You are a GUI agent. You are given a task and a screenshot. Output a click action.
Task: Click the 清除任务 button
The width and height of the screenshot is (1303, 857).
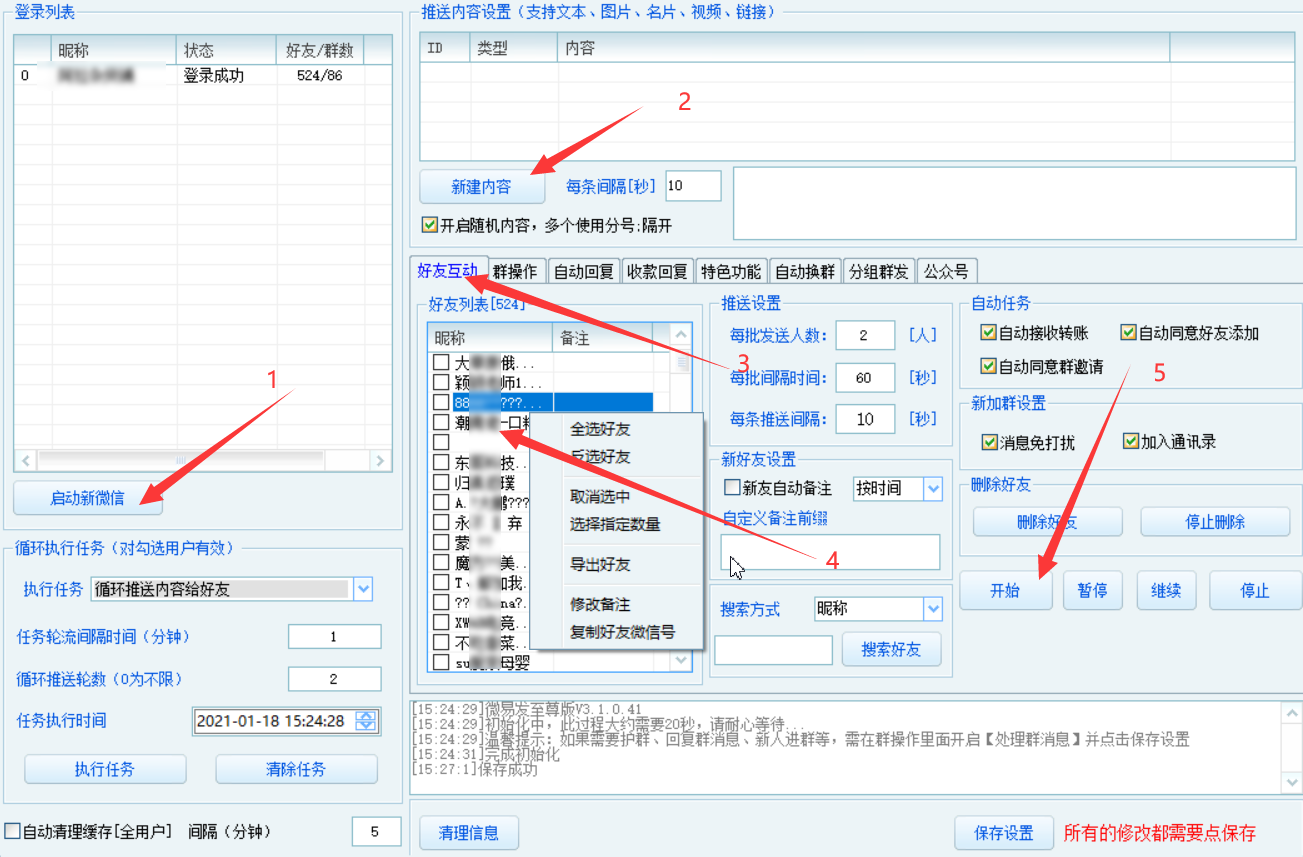click(297, 769)
